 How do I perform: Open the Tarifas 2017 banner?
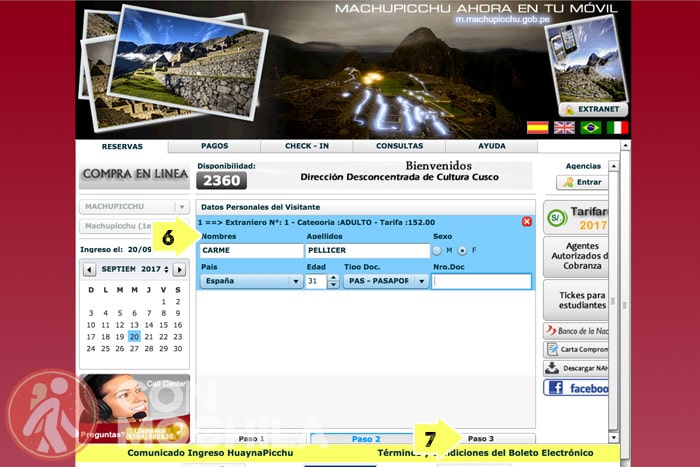(x=576, y=218)
